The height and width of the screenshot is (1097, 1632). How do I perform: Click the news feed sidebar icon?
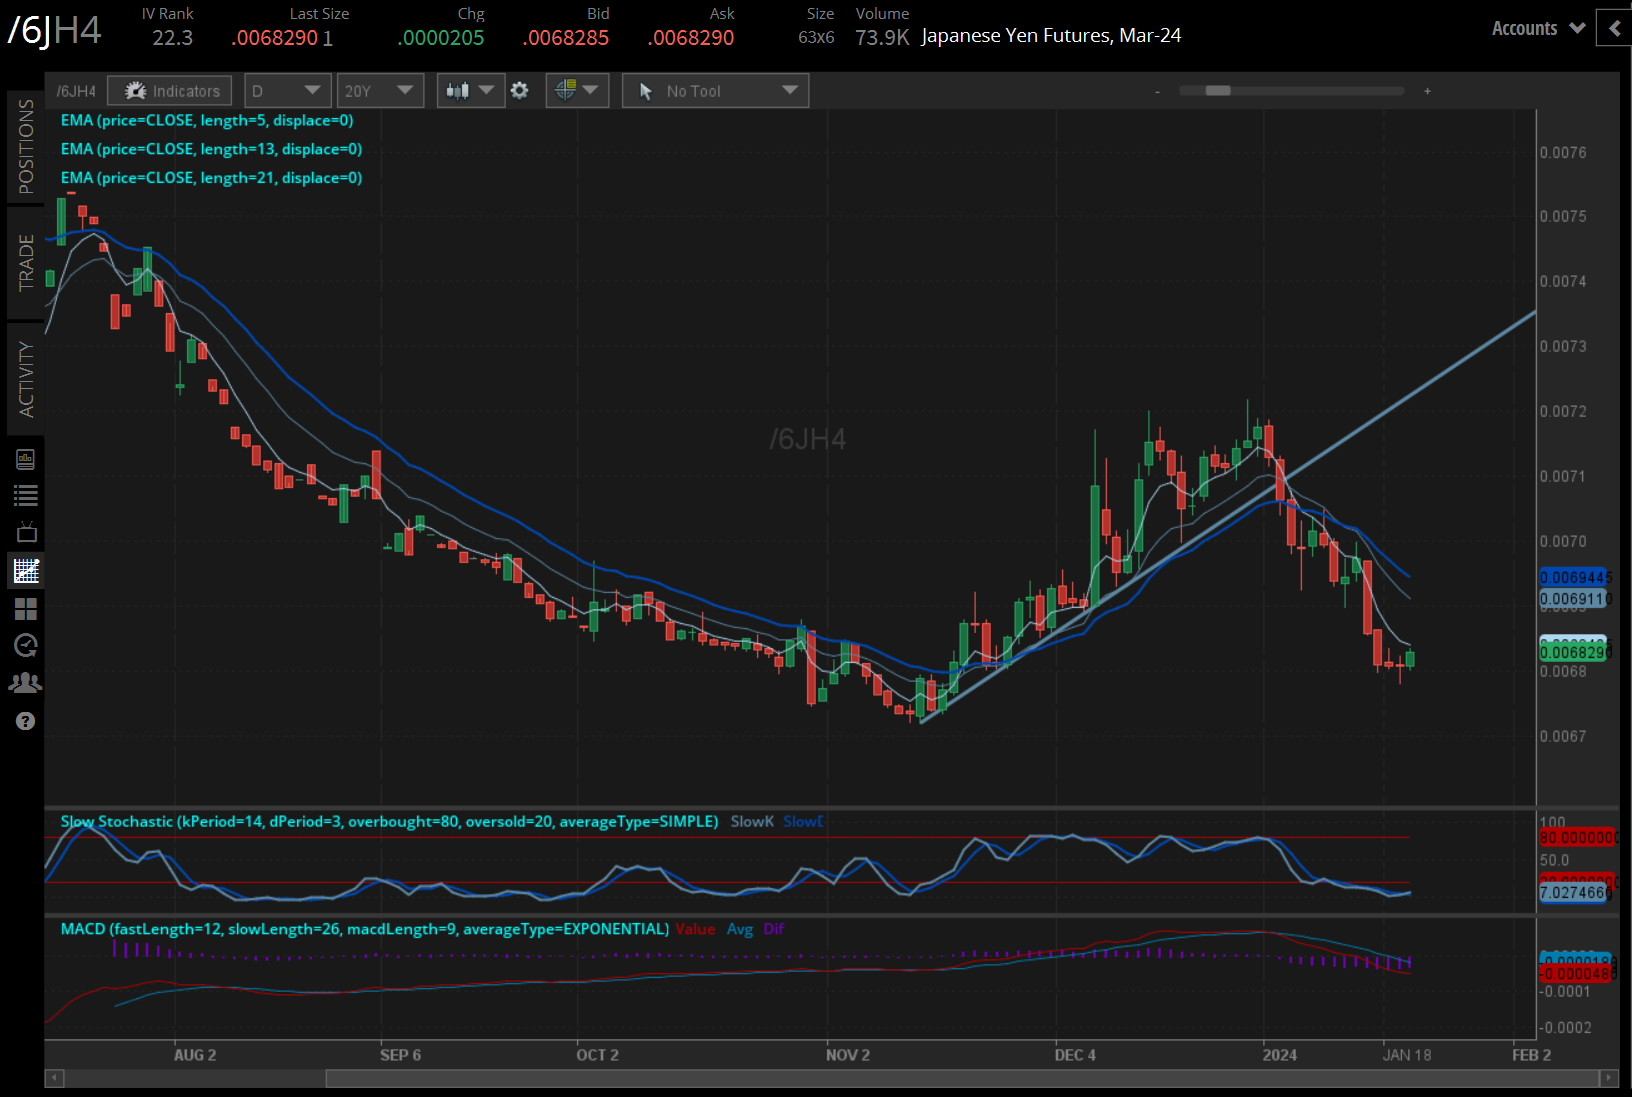(26, 459)
